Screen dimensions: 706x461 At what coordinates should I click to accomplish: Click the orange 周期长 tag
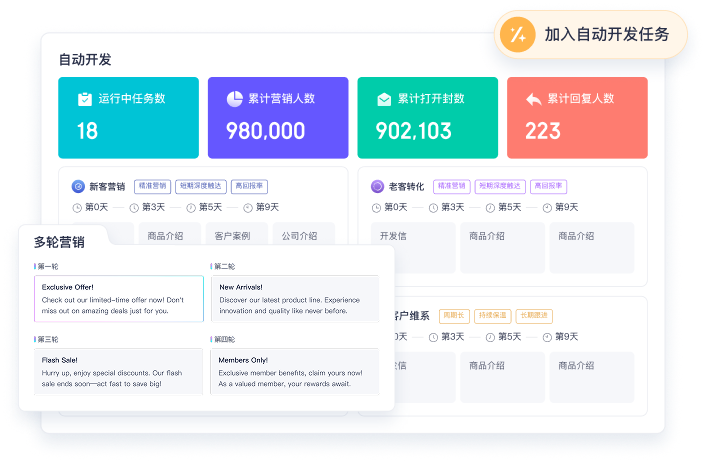[454, 316]
